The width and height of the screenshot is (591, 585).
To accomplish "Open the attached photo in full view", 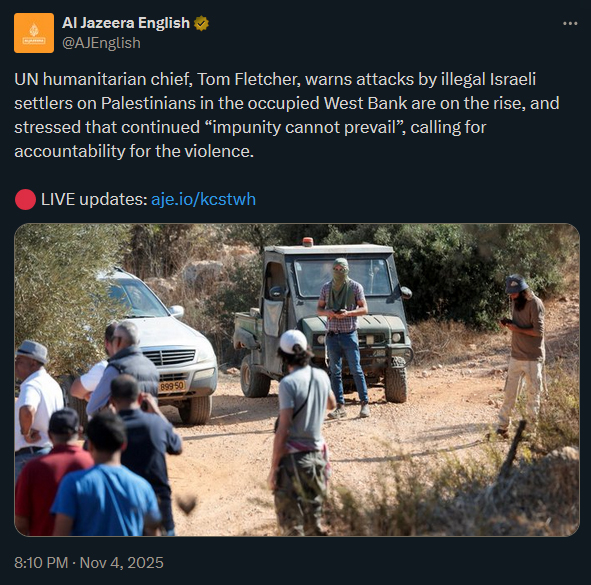I will tap(297, 380).
